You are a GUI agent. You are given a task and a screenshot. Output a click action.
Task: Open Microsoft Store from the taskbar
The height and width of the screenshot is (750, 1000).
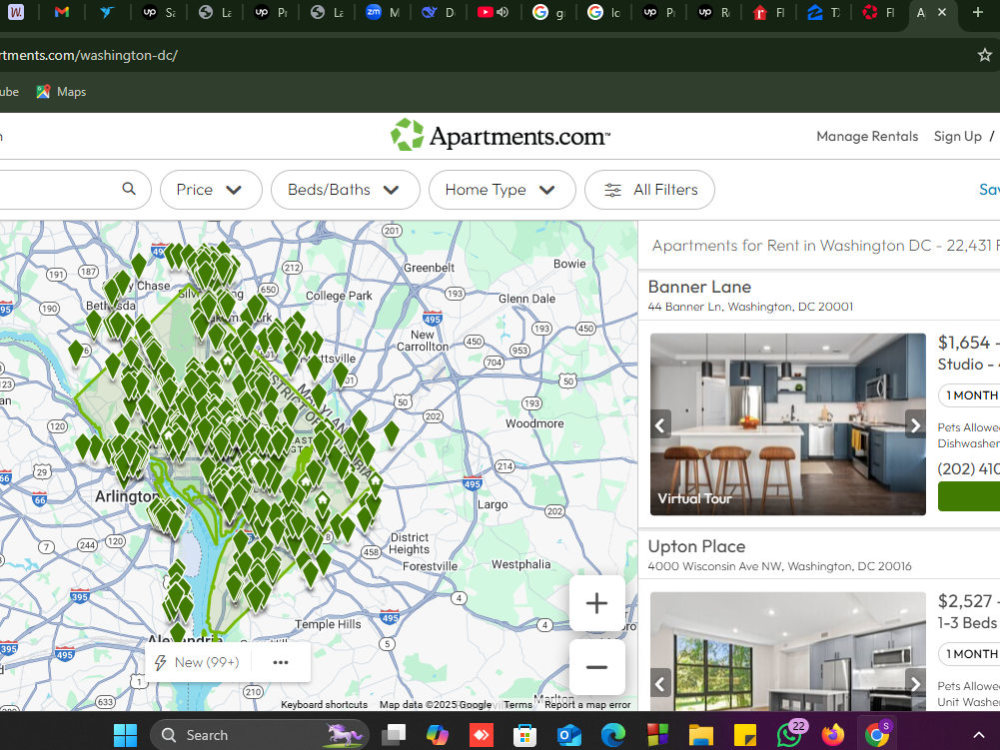tap(525, 735)
